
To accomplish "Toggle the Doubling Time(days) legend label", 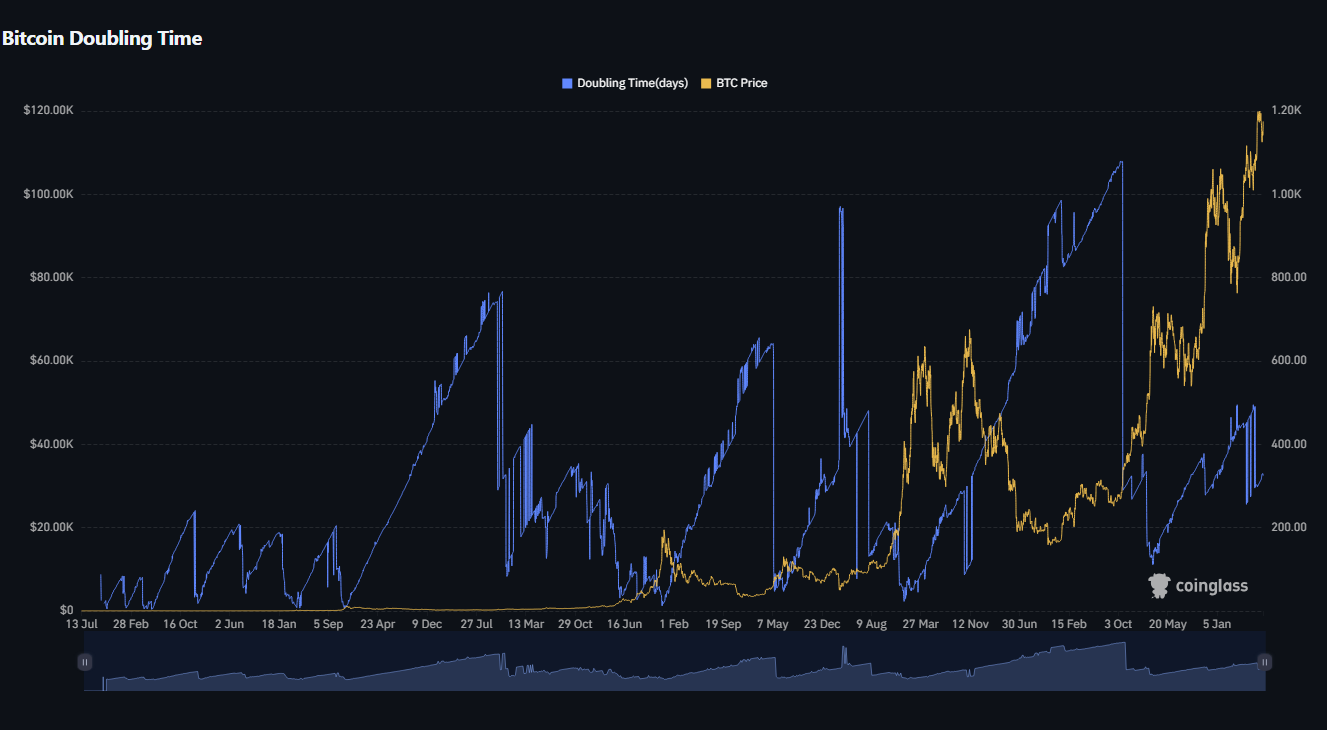I will [632, 83].
